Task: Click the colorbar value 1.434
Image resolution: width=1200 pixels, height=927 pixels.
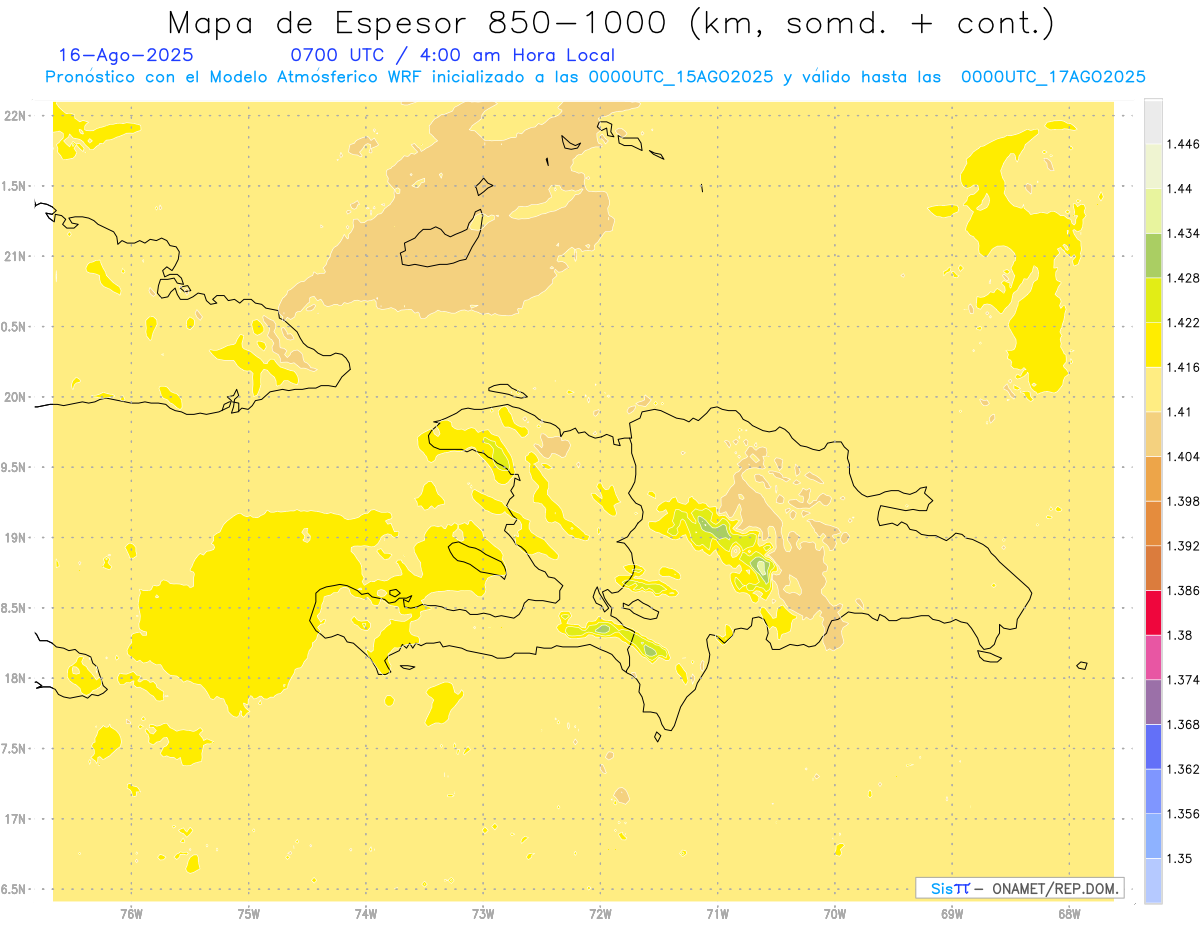Action: pyautogui.click(x=1182, y=233)
